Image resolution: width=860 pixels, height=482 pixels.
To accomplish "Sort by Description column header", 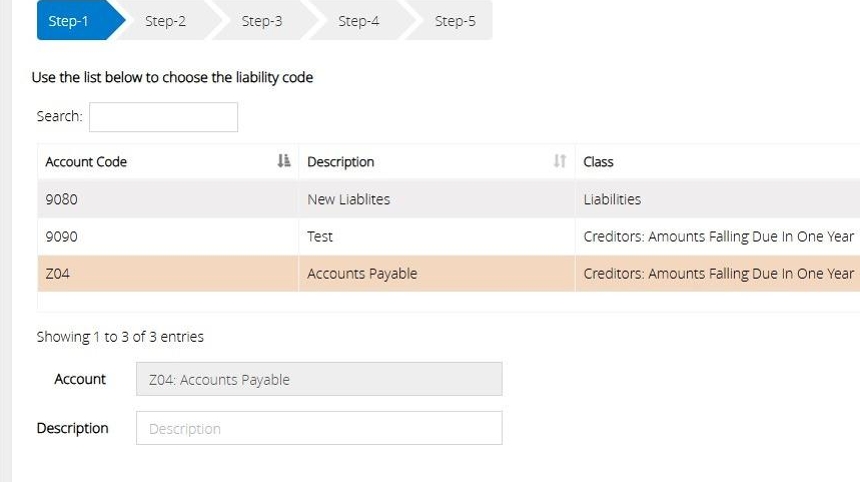I will [341, 162].
